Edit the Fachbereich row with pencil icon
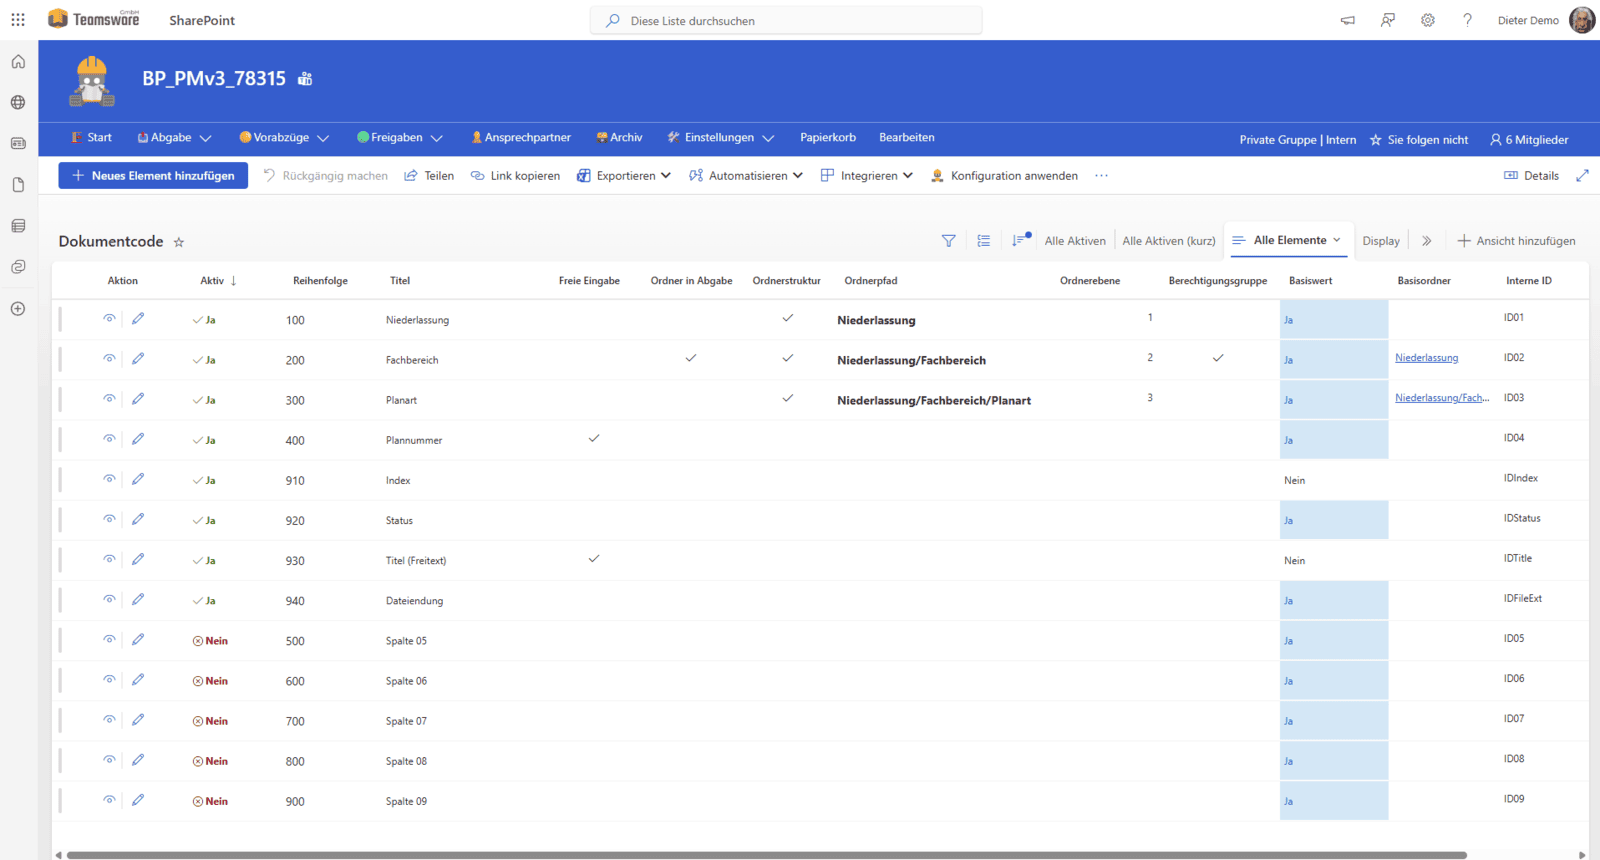Image resolution: width=1600 pixels, height=860 pixels. click(138, 358)
